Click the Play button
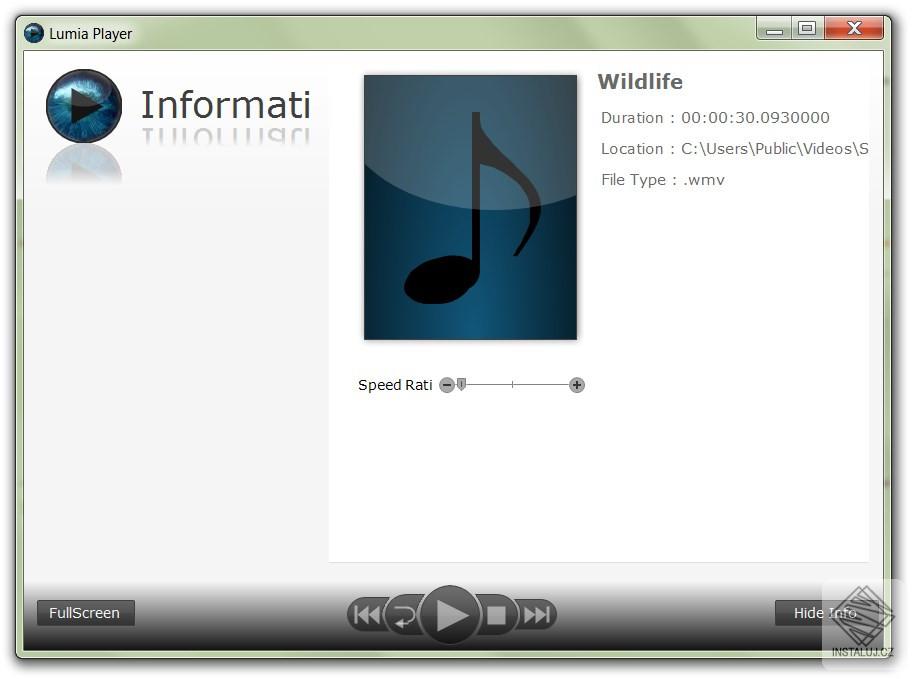 (450, 615)
